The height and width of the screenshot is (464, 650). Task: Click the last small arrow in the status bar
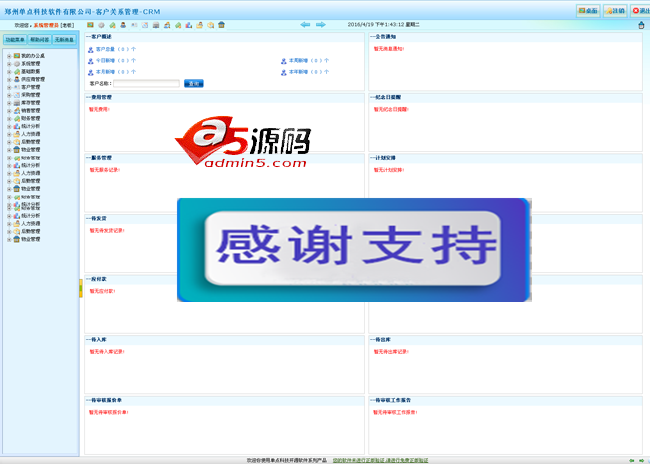point(642,460)
